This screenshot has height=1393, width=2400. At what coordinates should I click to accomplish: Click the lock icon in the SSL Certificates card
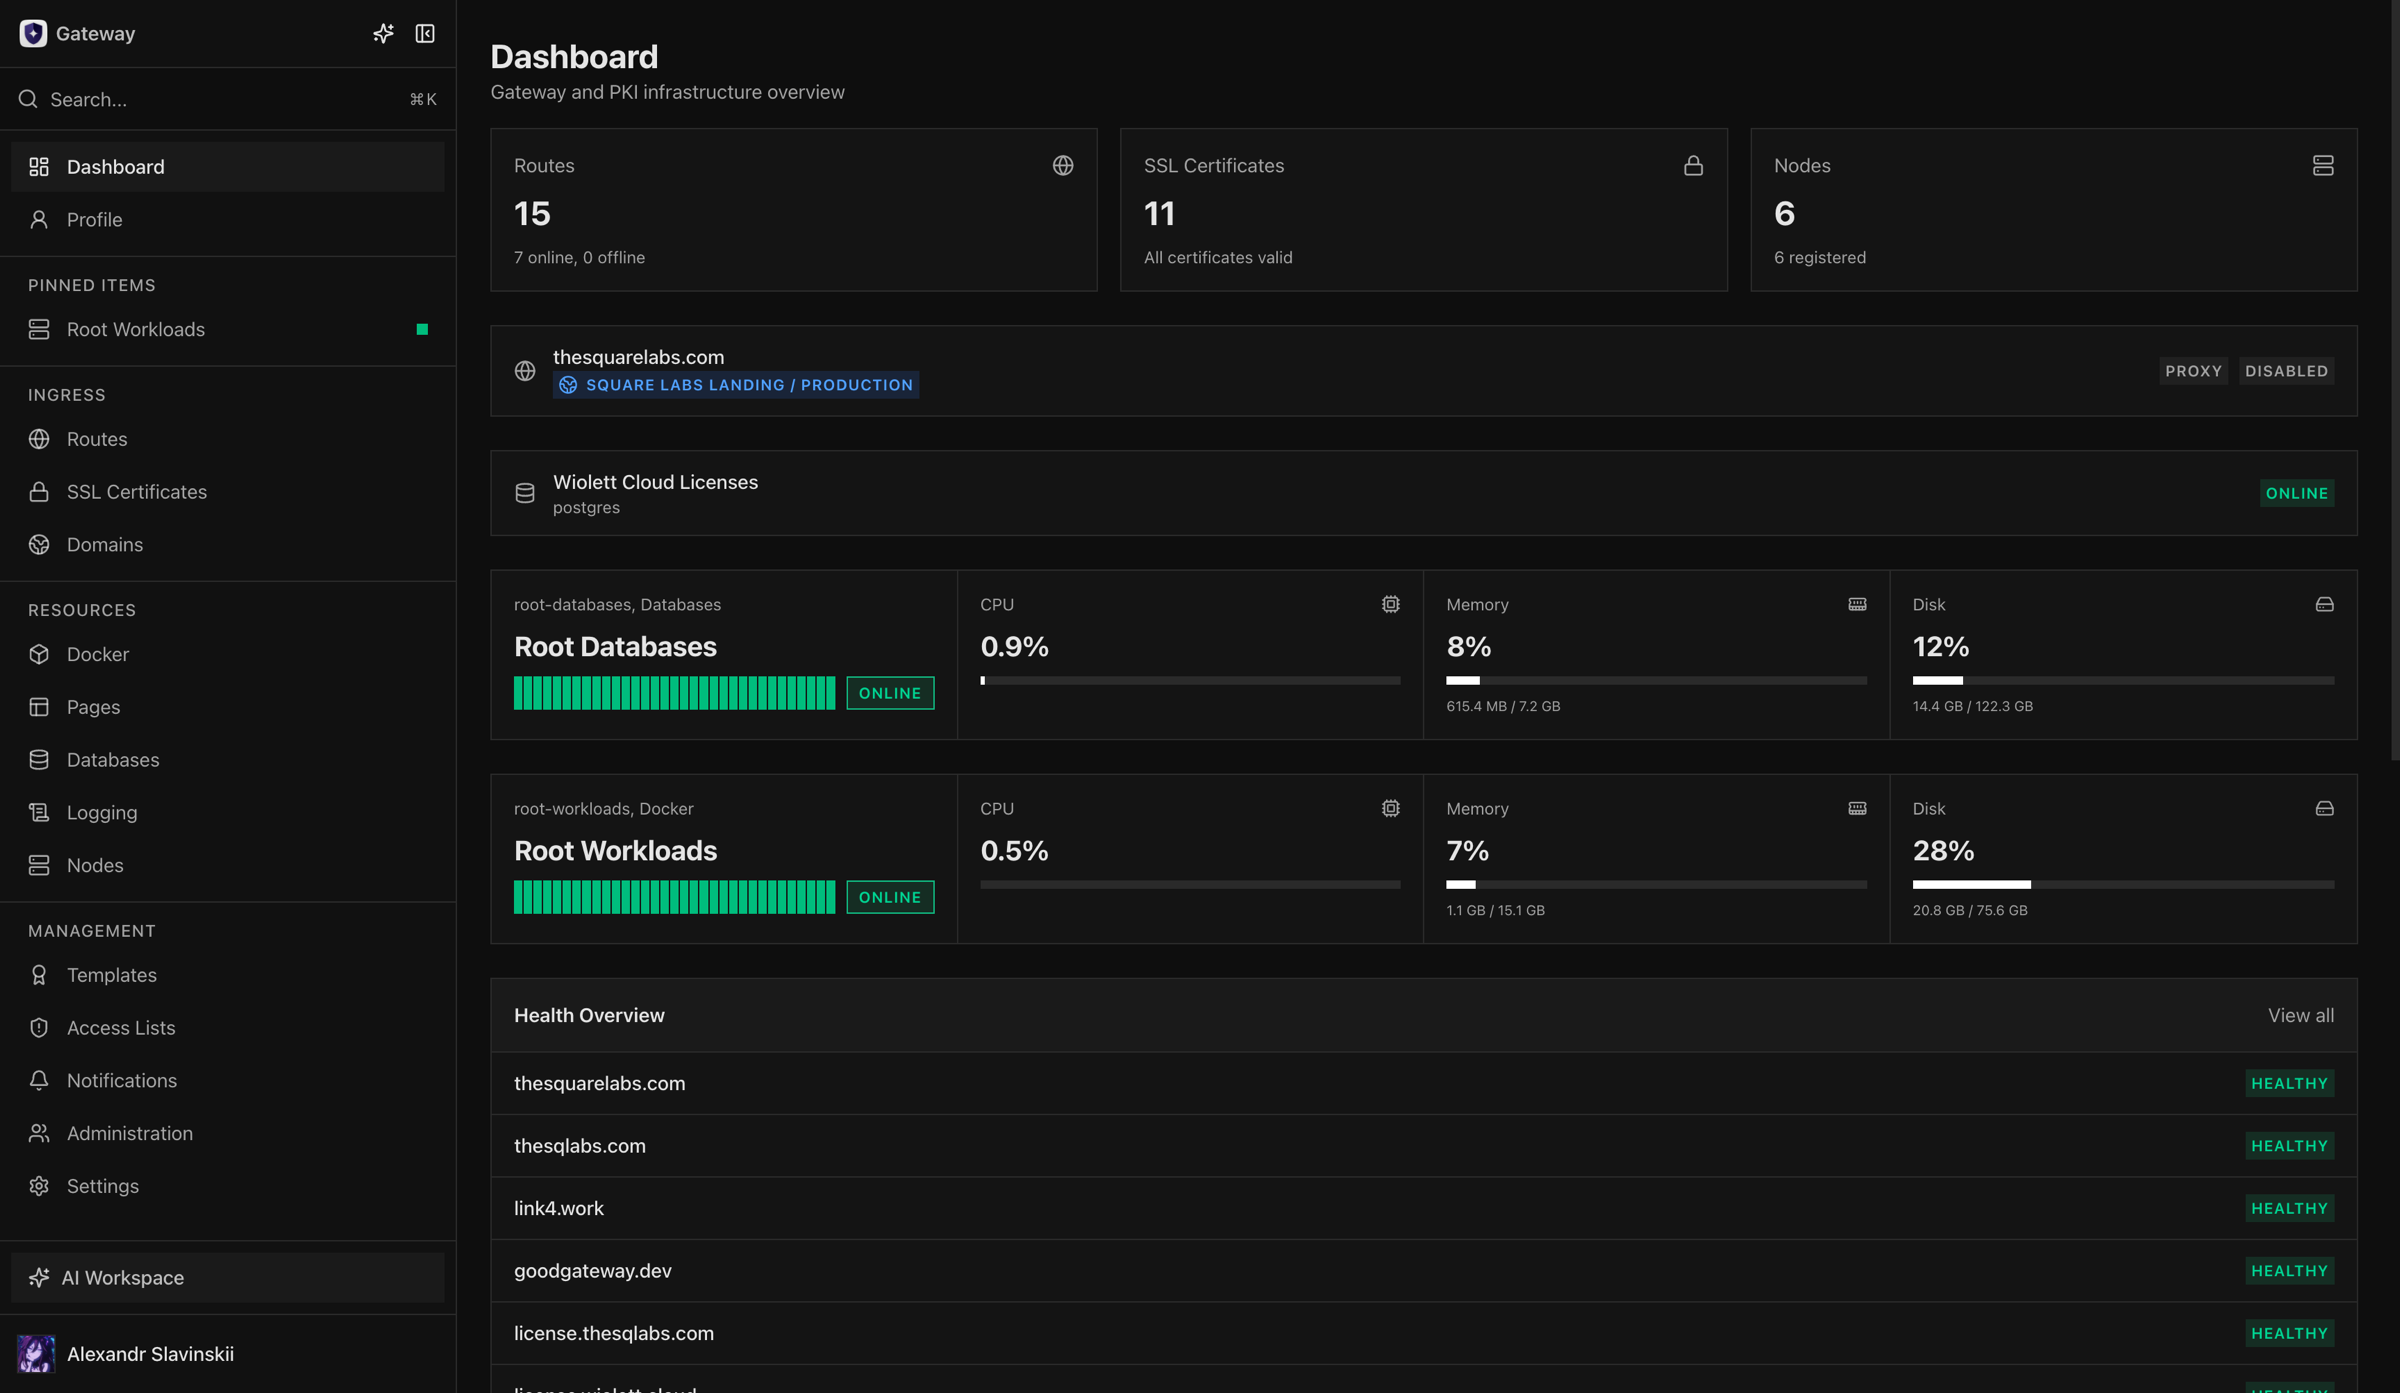(x=1693, y=166)
